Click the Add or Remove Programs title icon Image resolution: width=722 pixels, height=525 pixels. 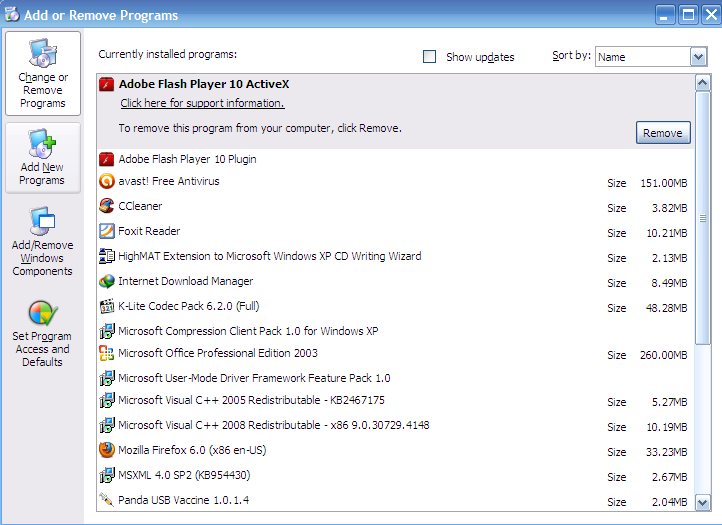[x=12, y=15]
